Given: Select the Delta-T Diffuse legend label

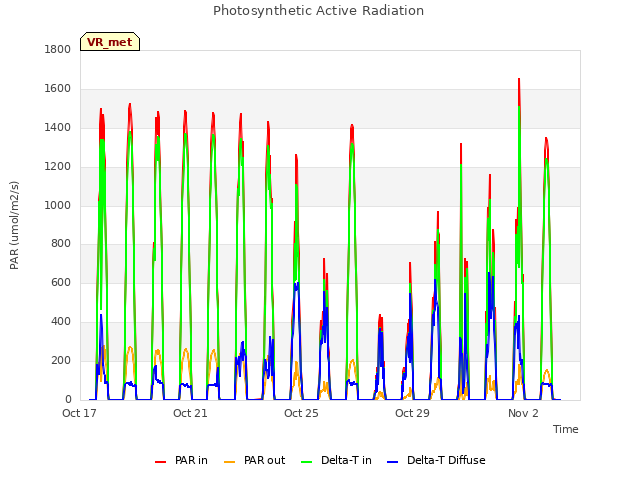Looking at the screenshot, I should [446, 460].
